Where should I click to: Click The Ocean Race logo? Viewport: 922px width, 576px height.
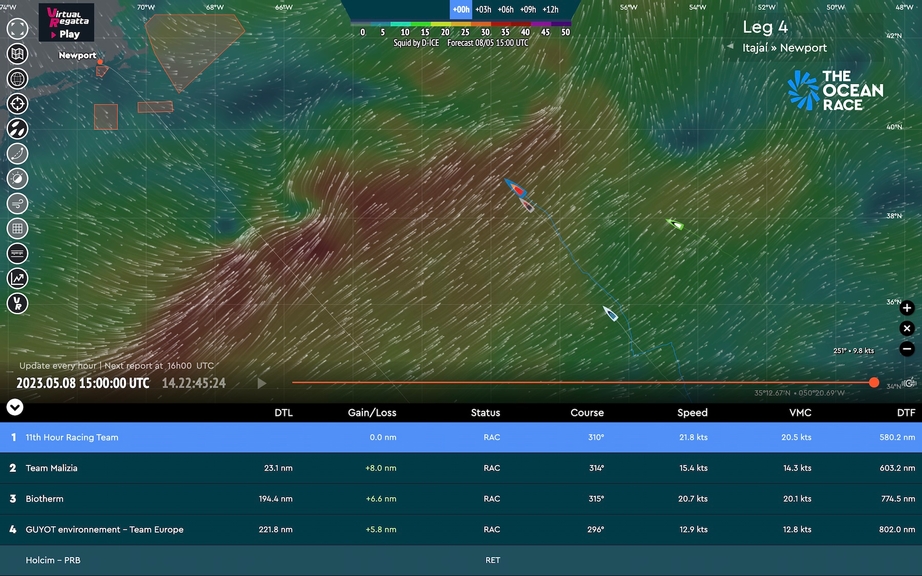tap(836, 90)
